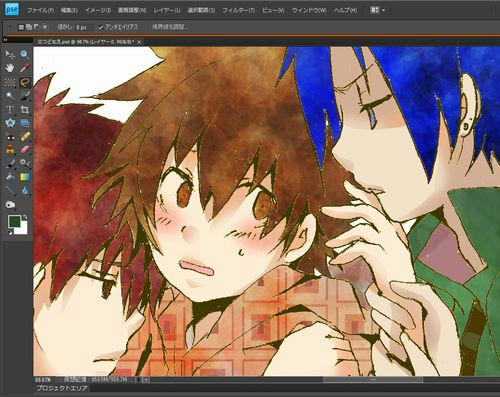Select the Spot Healing bandage tool
The width and height of the screenshot is (500, 397).
coord(24,137)
